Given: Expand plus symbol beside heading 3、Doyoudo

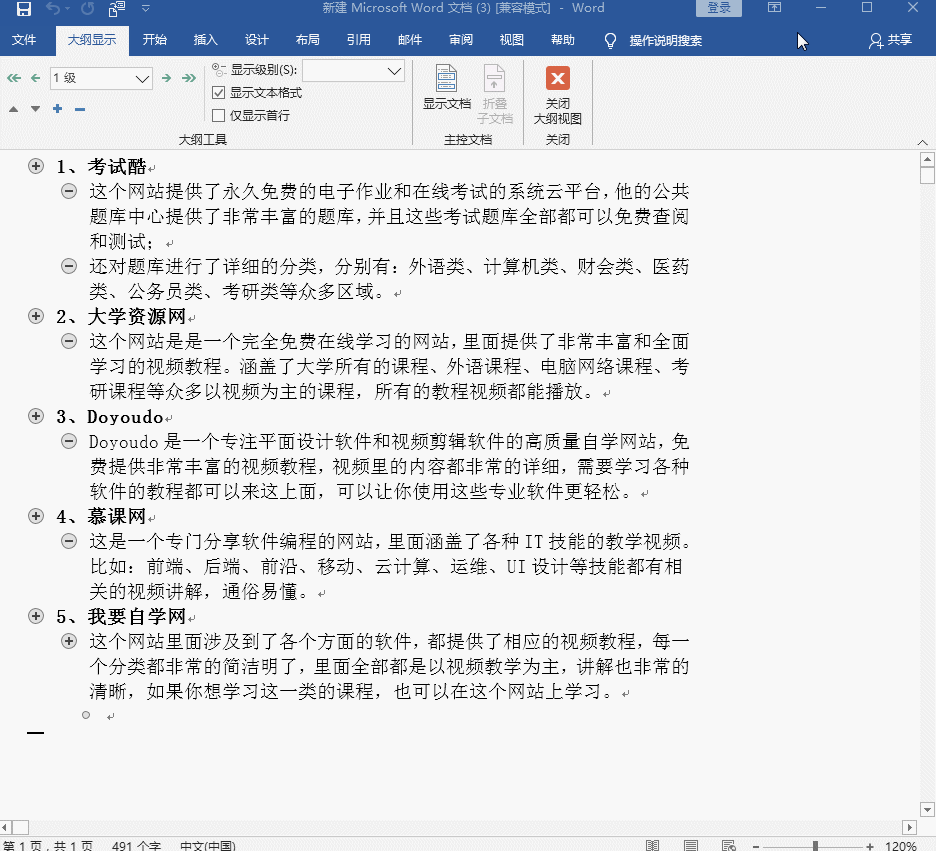Looking at the screenshot, I should coord(36,416).
